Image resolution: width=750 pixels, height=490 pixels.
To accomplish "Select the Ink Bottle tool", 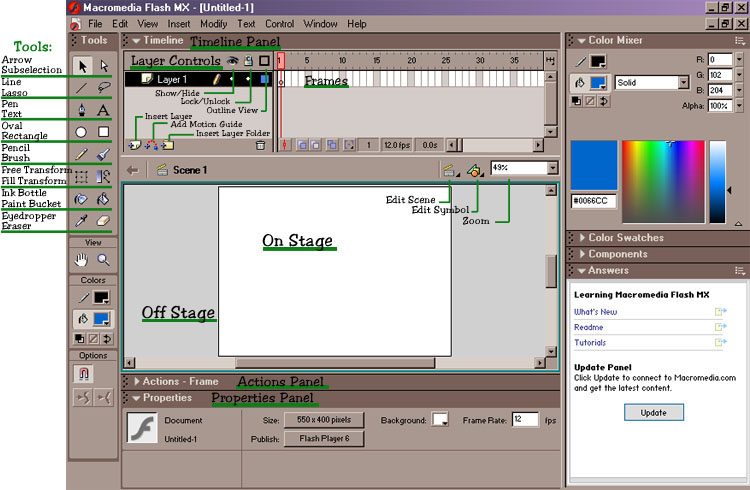I will pyautogui.click(x=82, y=199).
